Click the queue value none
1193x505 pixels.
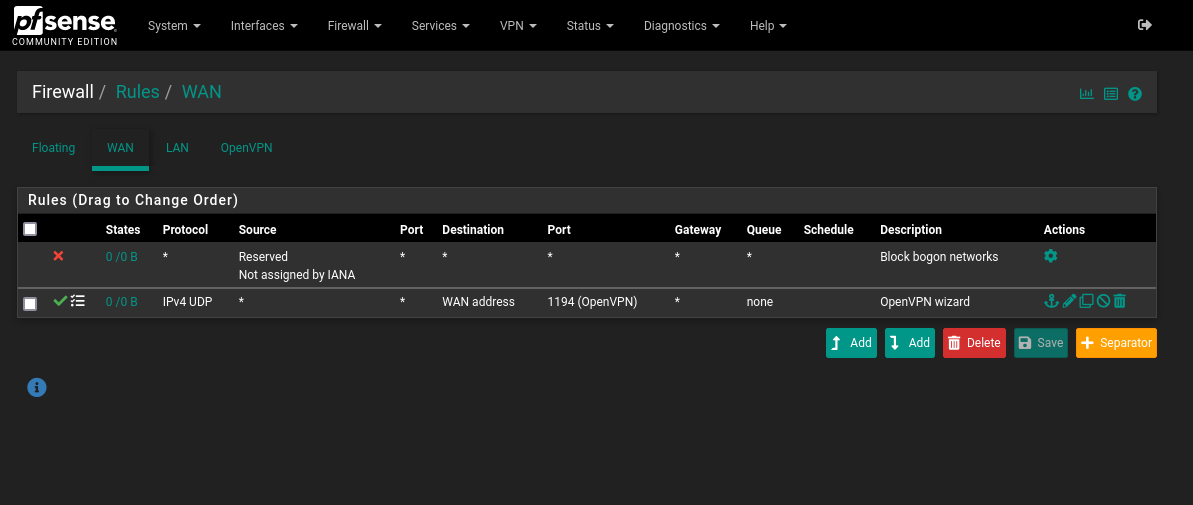click(759, 302)
